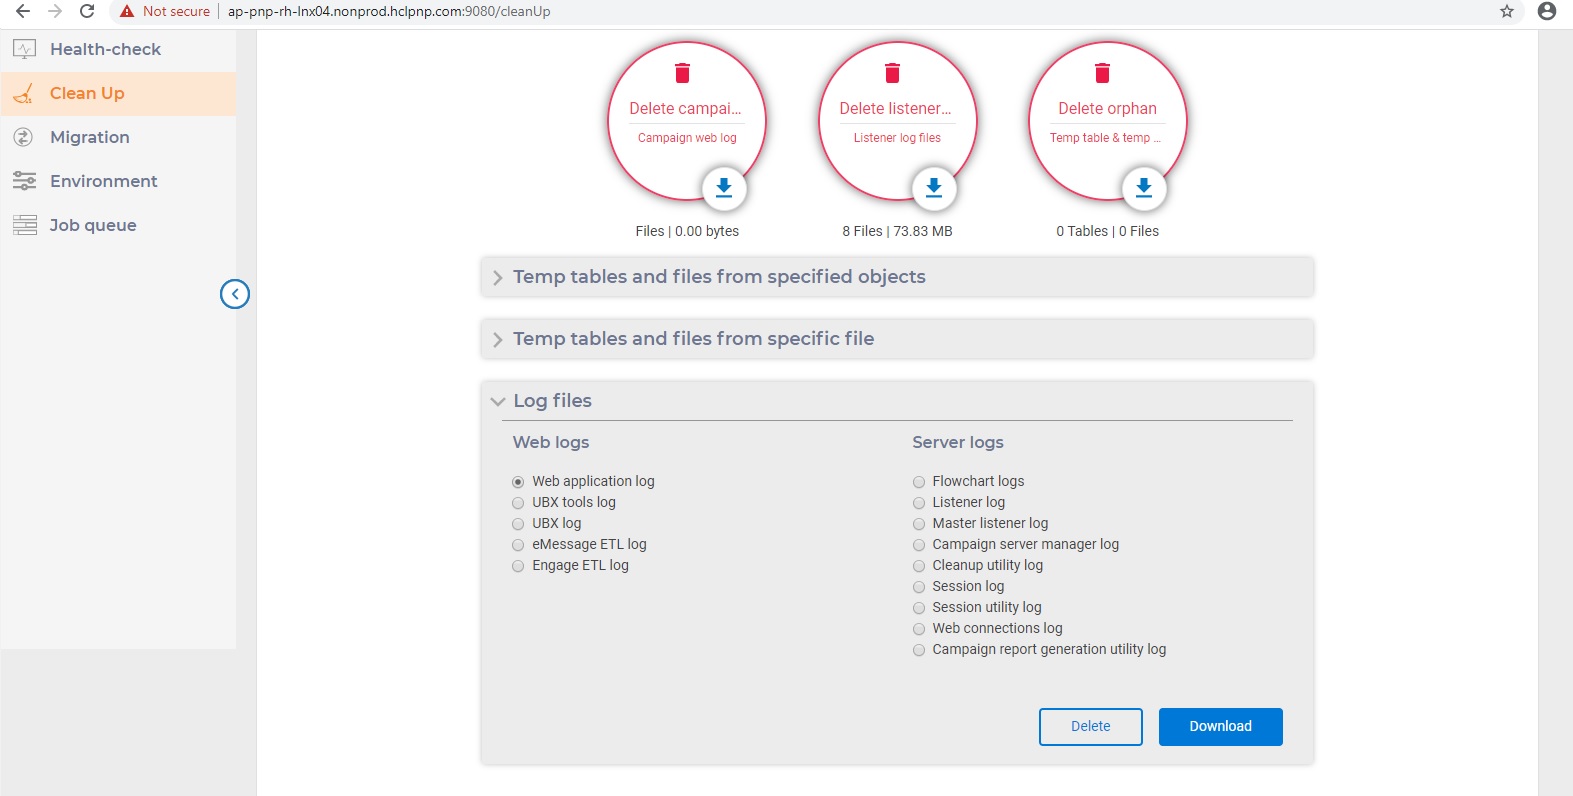Select Web application log radio button

coord(518,482)
